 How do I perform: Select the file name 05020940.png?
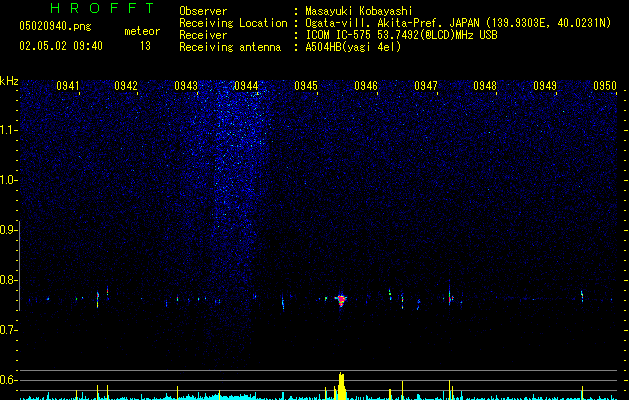click(x=55, y=26)
